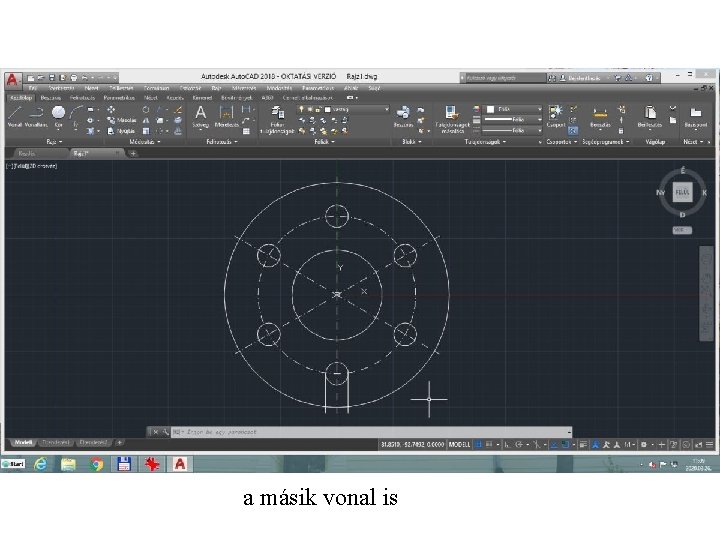Click the workspace switching gear icon
The height and width of the screenshot is (540, 720).
point(644,444)
